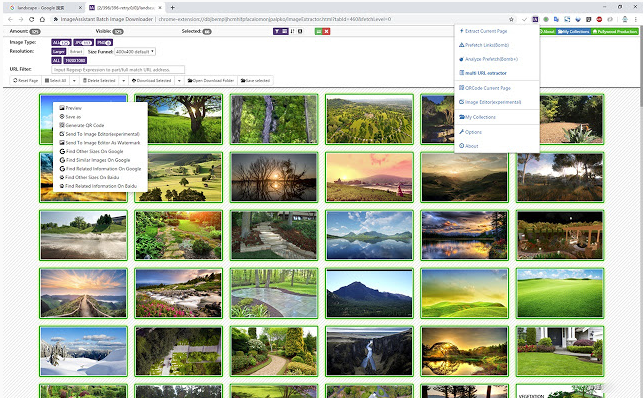Open the Chrome three-dot menu
The image size is (643, 398).
coord(636,19)
